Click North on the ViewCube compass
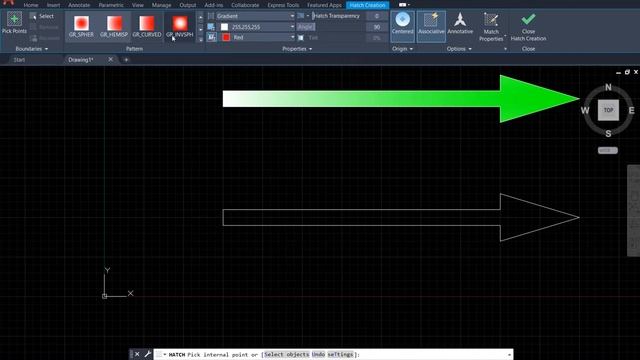This screenshot has height=360, width=640. [x=608, y=87]
